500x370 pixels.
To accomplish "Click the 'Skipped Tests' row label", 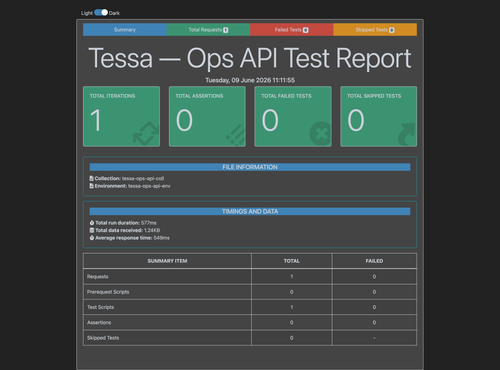I will pos(103,338).
